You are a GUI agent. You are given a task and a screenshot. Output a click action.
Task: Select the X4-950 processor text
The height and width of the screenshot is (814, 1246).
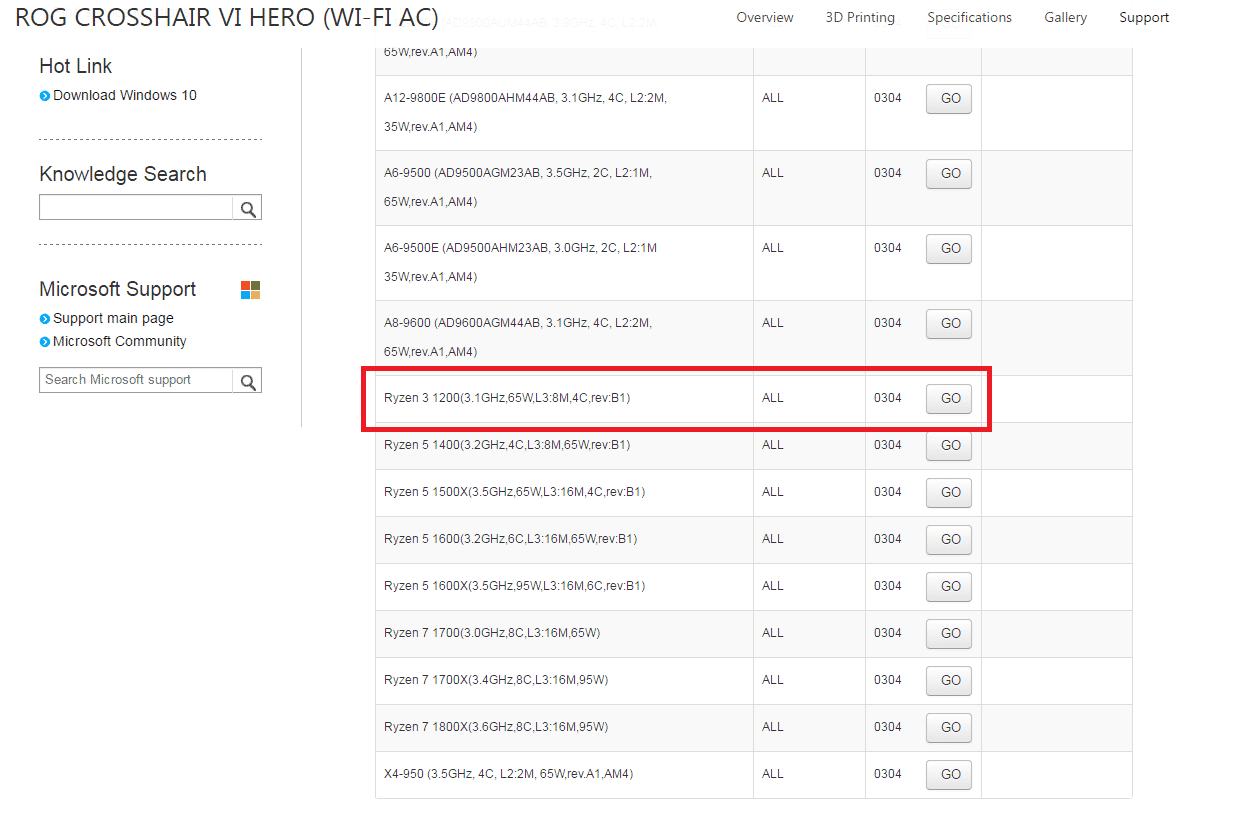[508, 774]
